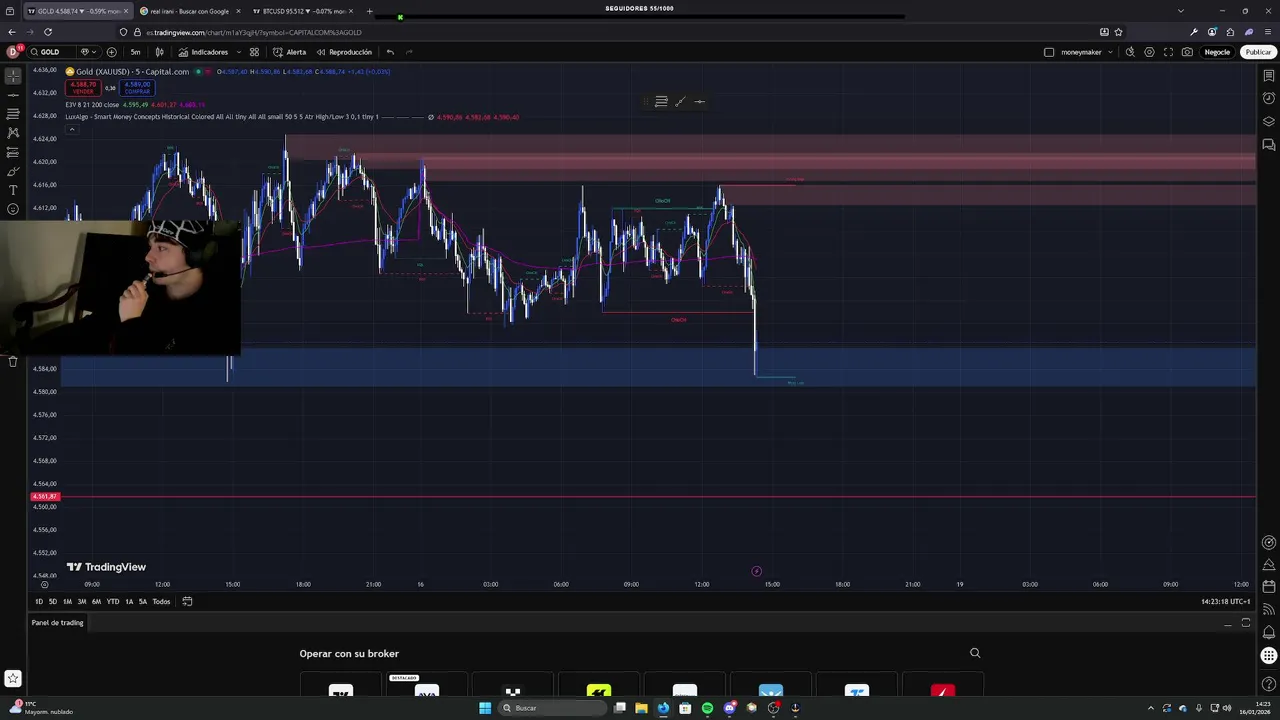Open indicator templates grid icon

(x=254, y=52)
